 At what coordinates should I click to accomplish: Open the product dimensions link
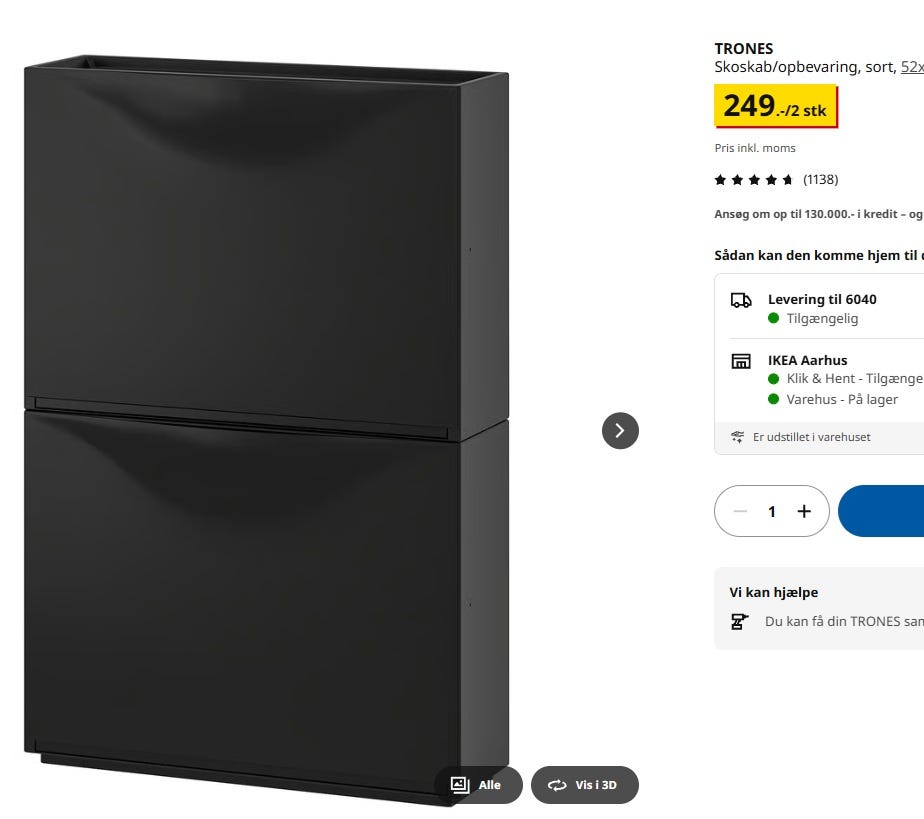click(x=912, y=67)
